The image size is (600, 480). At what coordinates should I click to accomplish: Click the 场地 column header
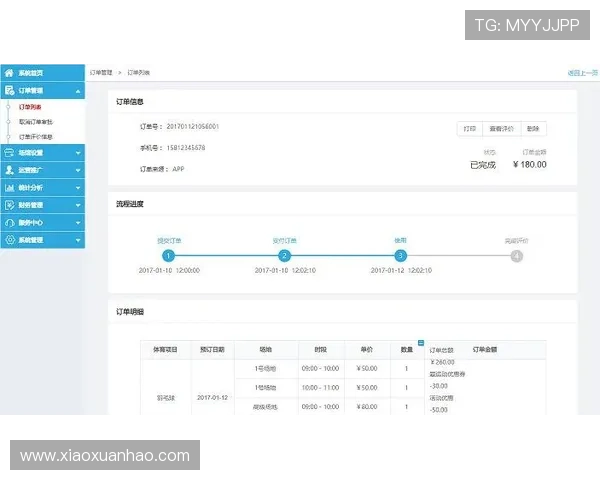266,349
